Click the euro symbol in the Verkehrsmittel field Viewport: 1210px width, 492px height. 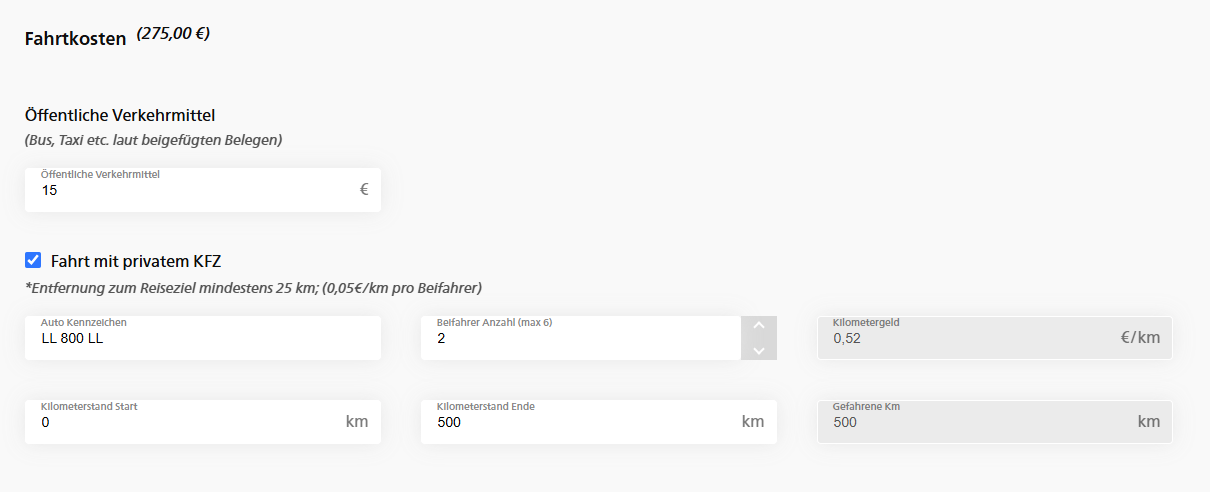(x=364, y=189)
